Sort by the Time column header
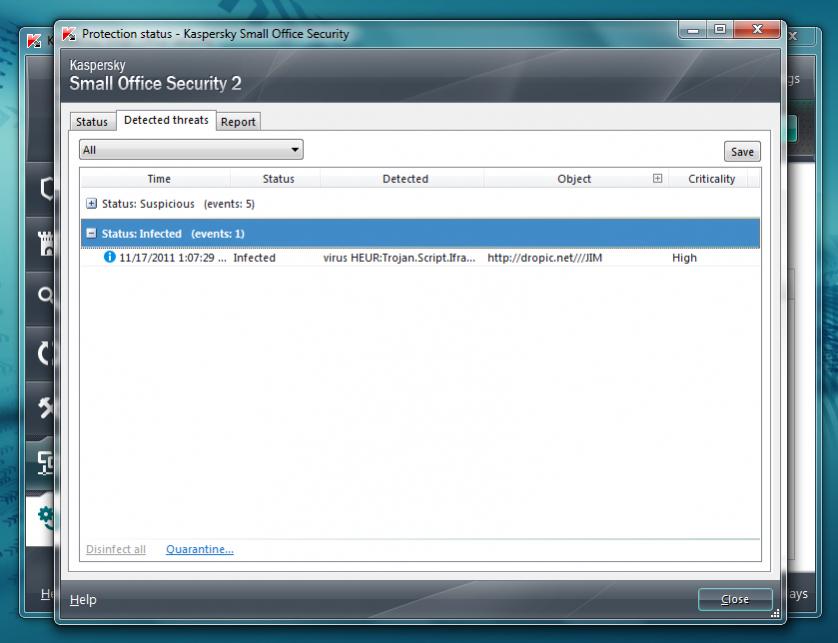838x643 pixels. [x=159, y=179]
